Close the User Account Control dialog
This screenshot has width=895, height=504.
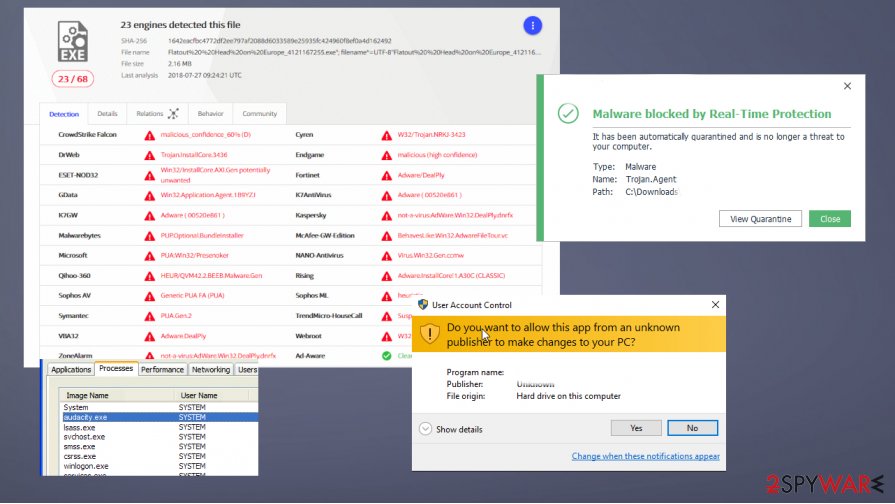(715, 305)
